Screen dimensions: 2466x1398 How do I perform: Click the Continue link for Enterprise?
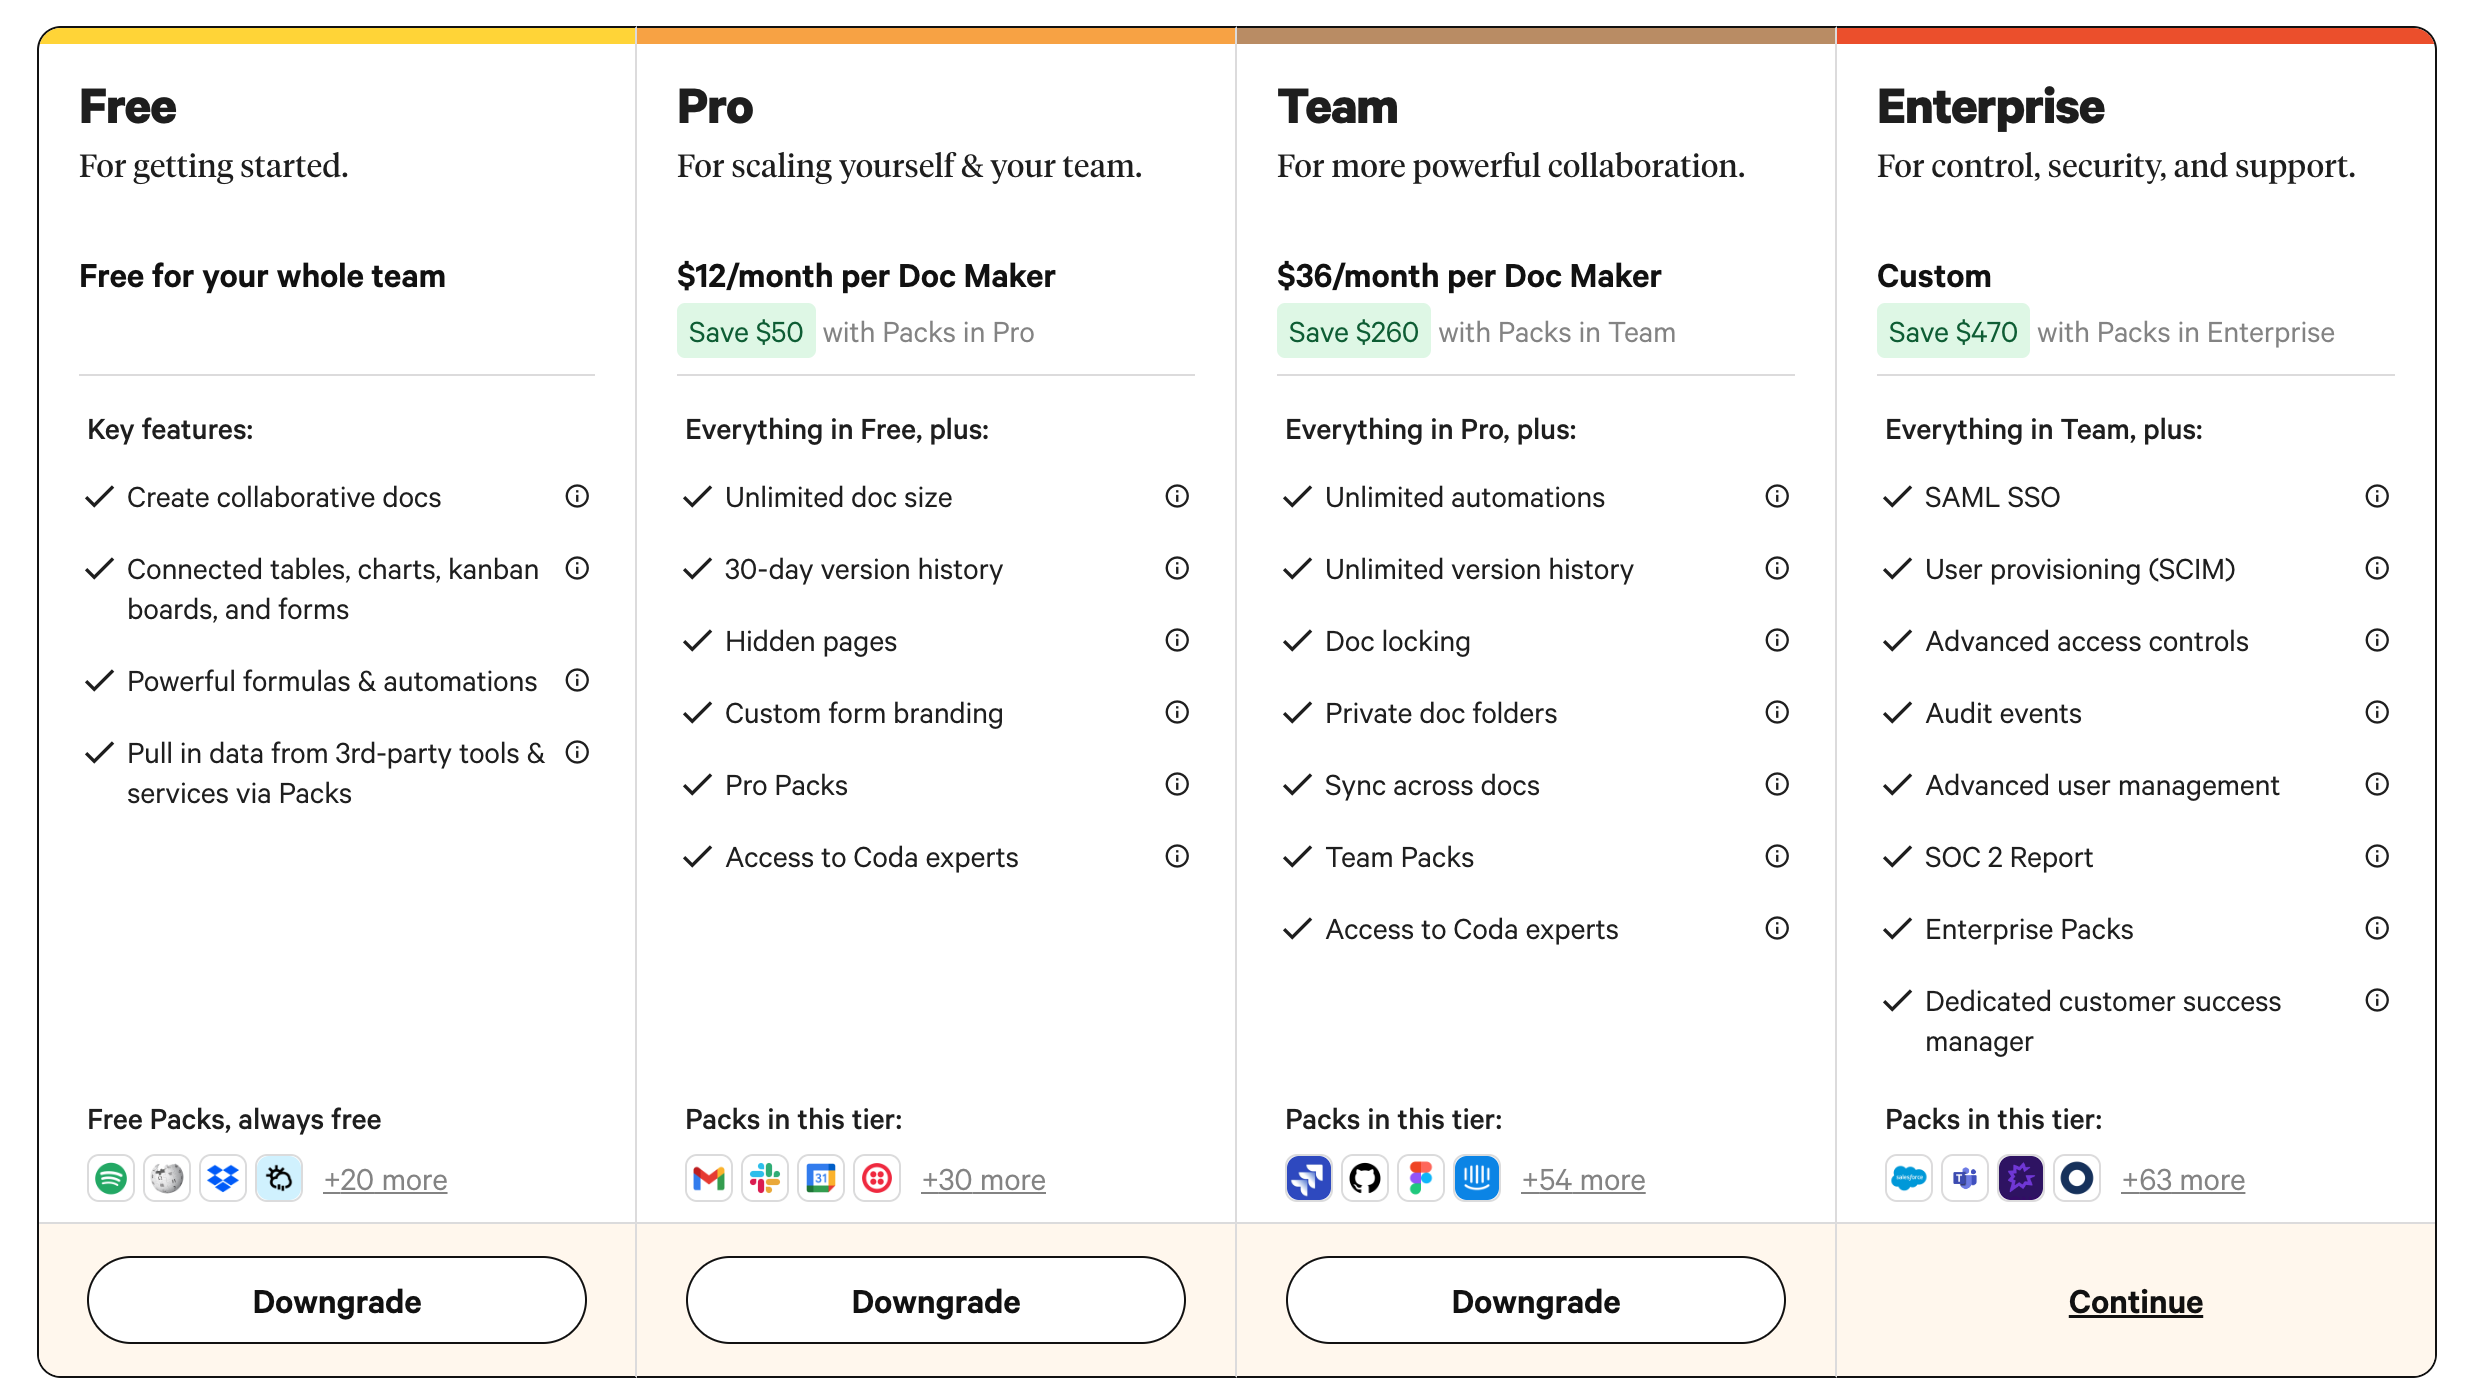(2136, 1302)
